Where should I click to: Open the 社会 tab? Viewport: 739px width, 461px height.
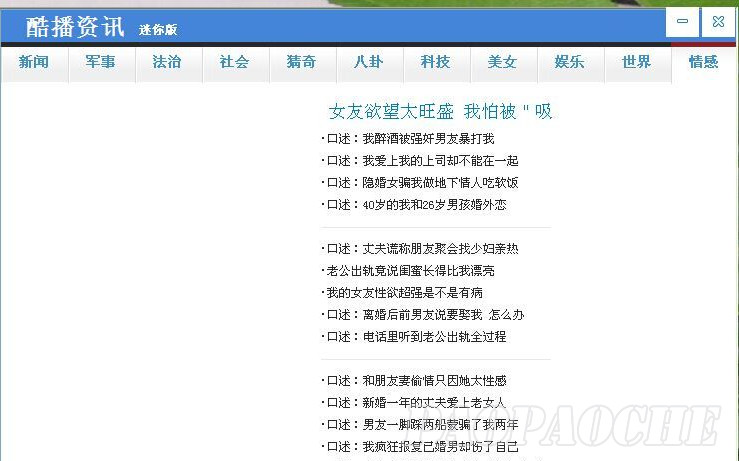pos(235,62)
